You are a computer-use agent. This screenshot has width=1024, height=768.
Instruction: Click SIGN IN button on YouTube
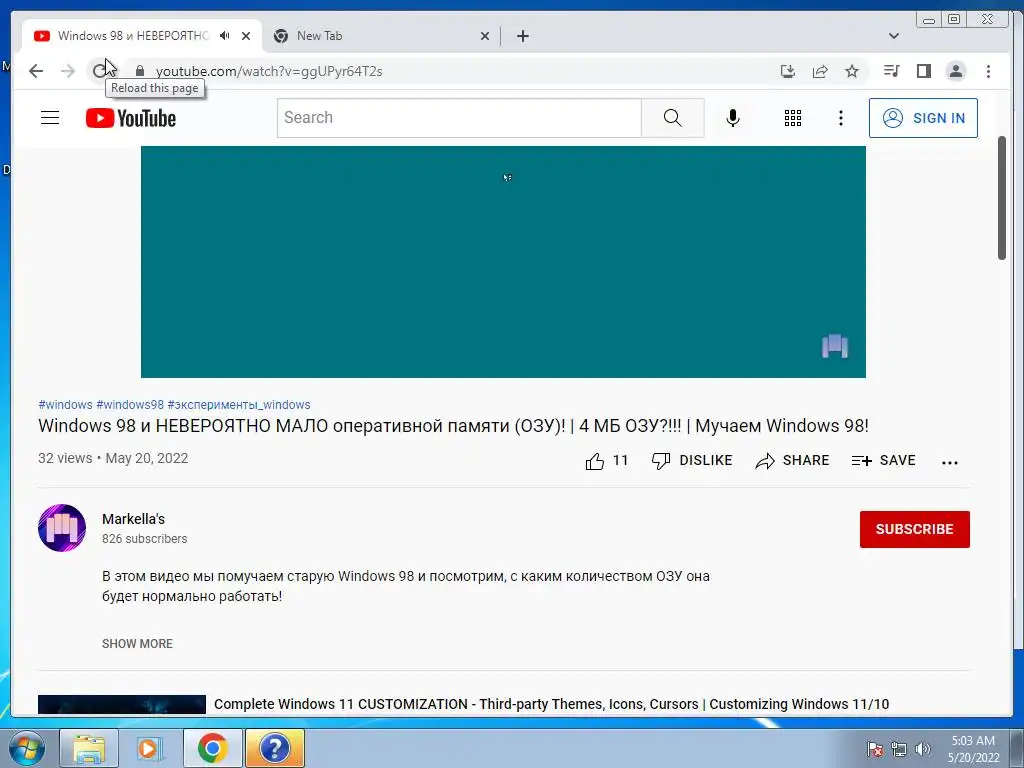point(923,118)
